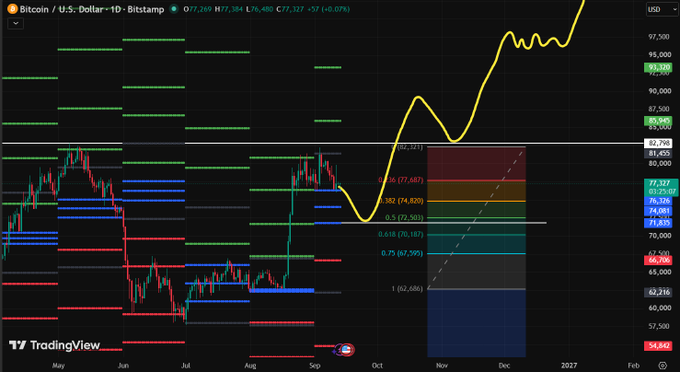Click the Oct label on time axis
The height and width of the screenshot is (372, 680).
(x=377, y=365)
